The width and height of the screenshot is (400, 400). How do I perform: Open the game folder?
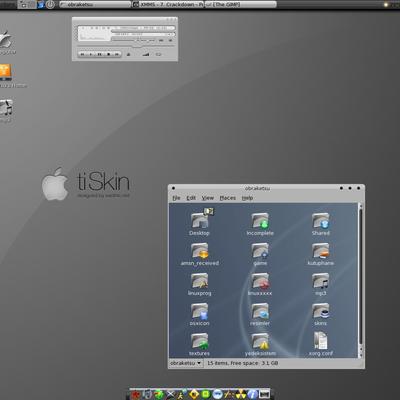260,254
